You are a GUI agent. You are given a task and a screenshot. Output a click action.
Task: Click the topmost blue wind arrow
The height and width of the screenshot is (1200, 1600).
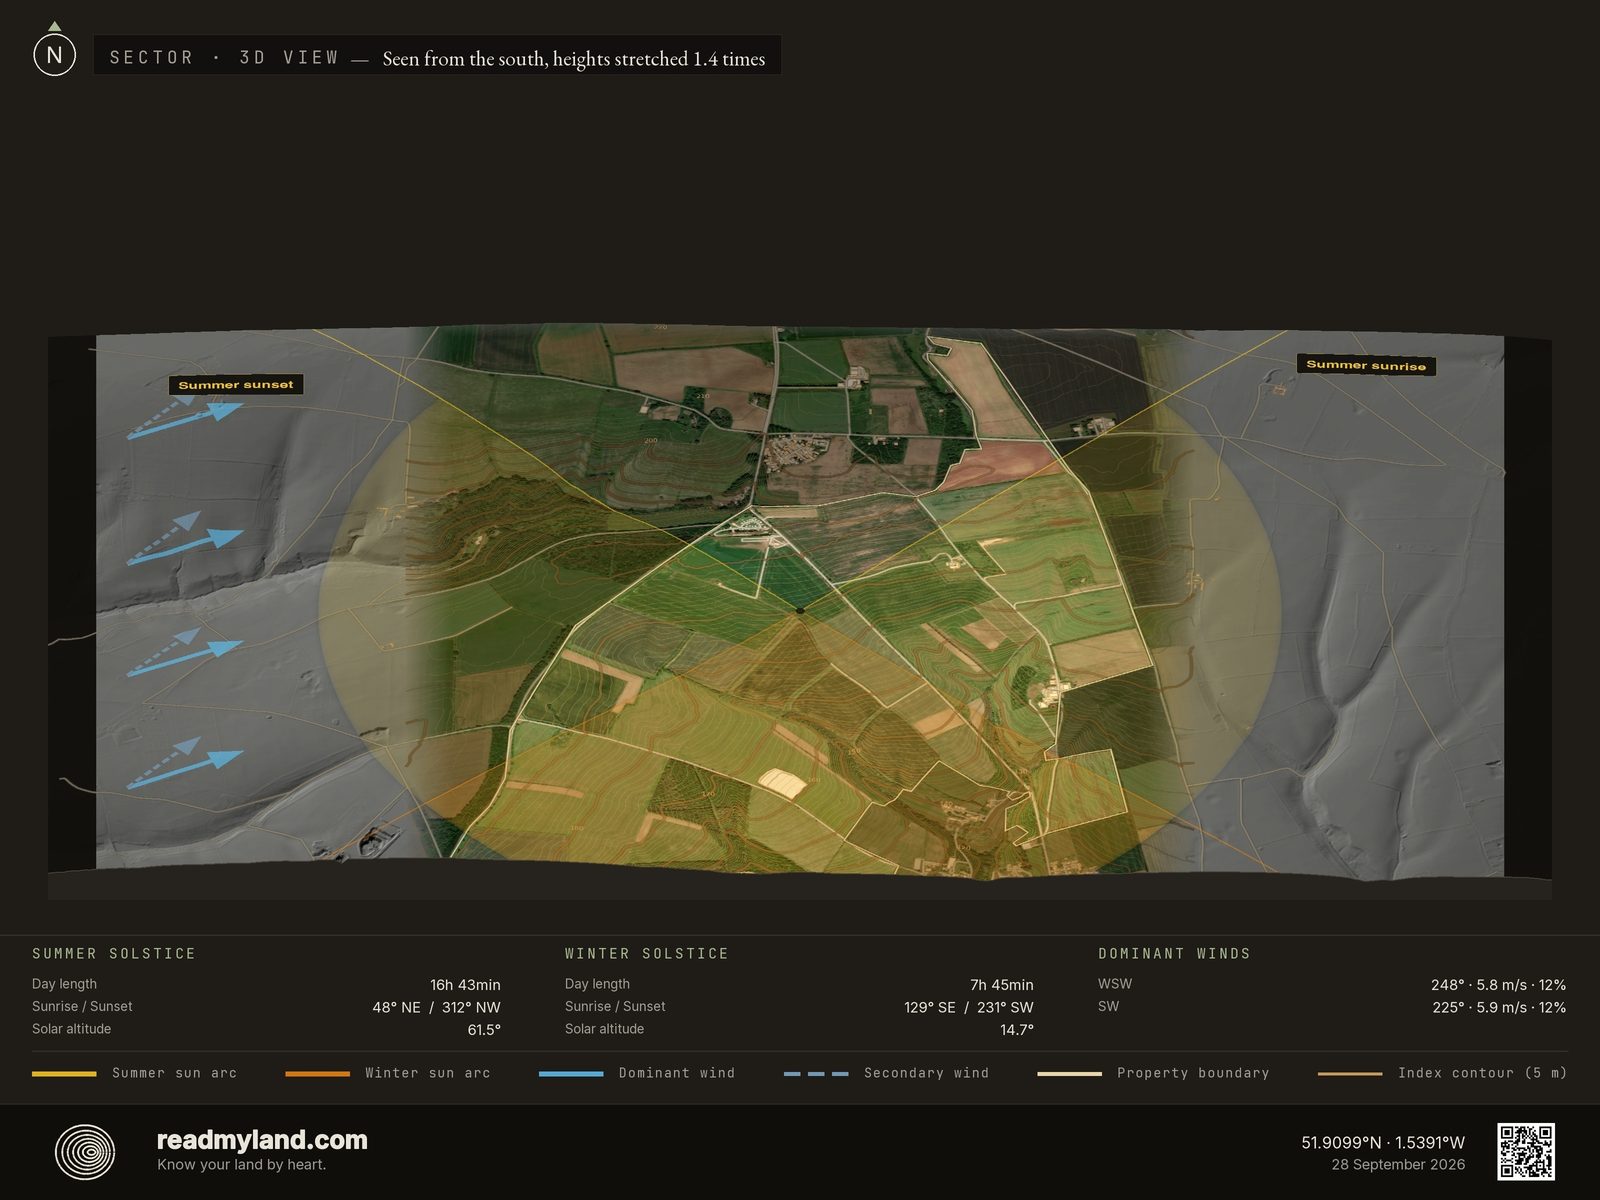click(185, 420)
